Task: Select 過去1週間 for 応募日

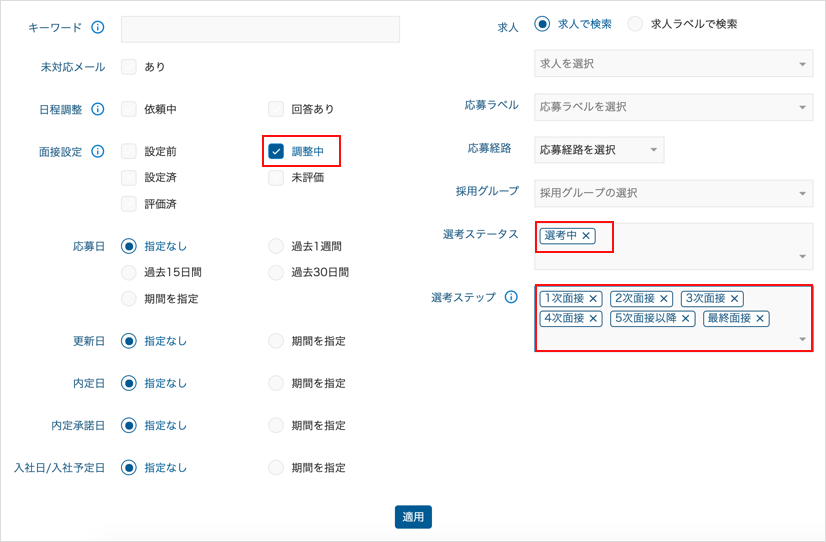Action: click(x=276, y=246)
